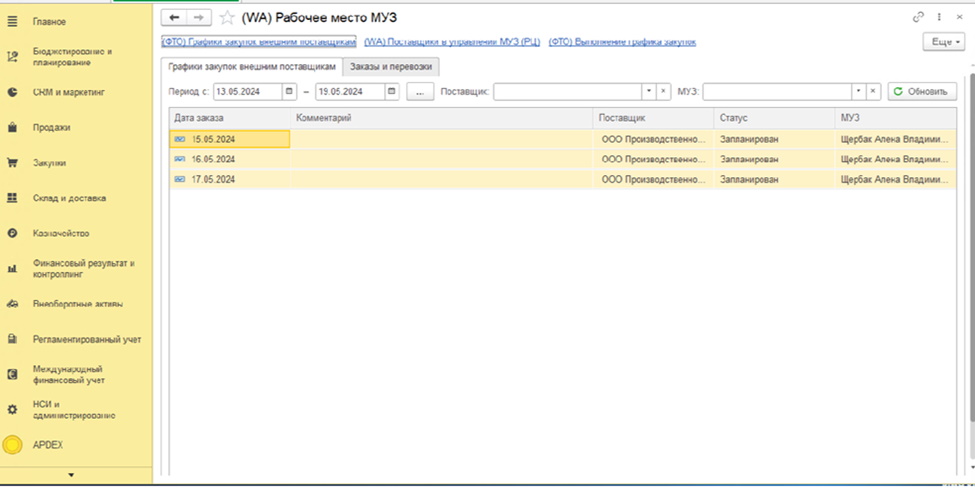Viewport: 975px width, 488px height.
Task: Switch to Заказы и перевозки tab
Action: tap(391, 67)
